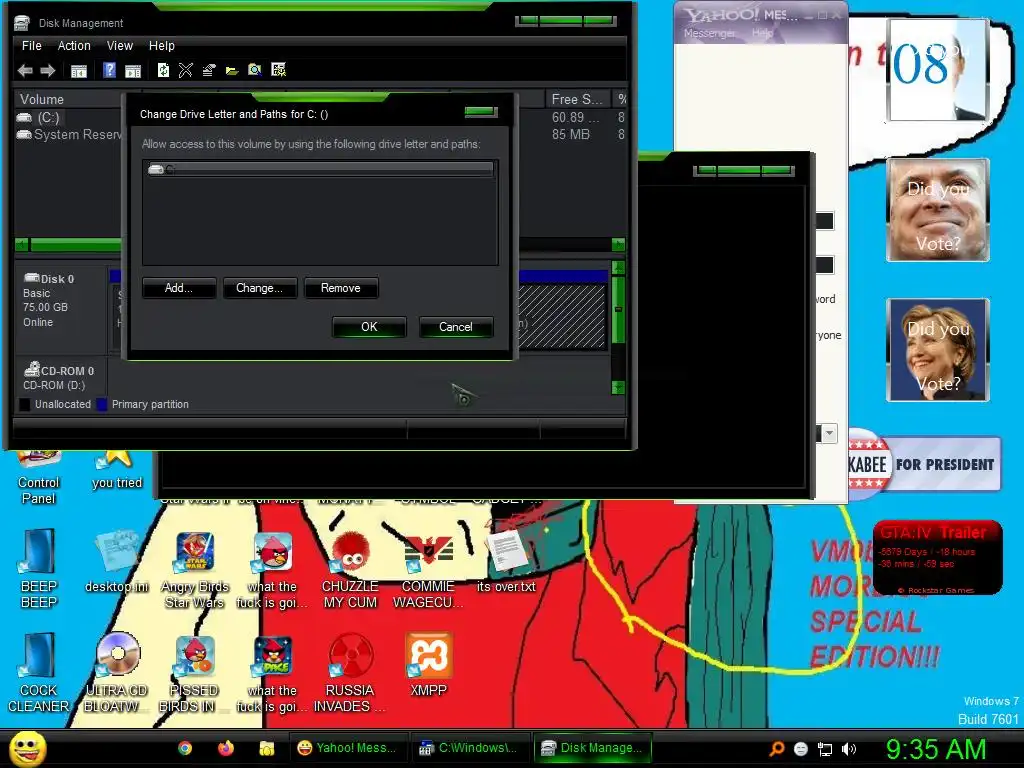Switch to the C:\Windows\ taskbar button

470,748
